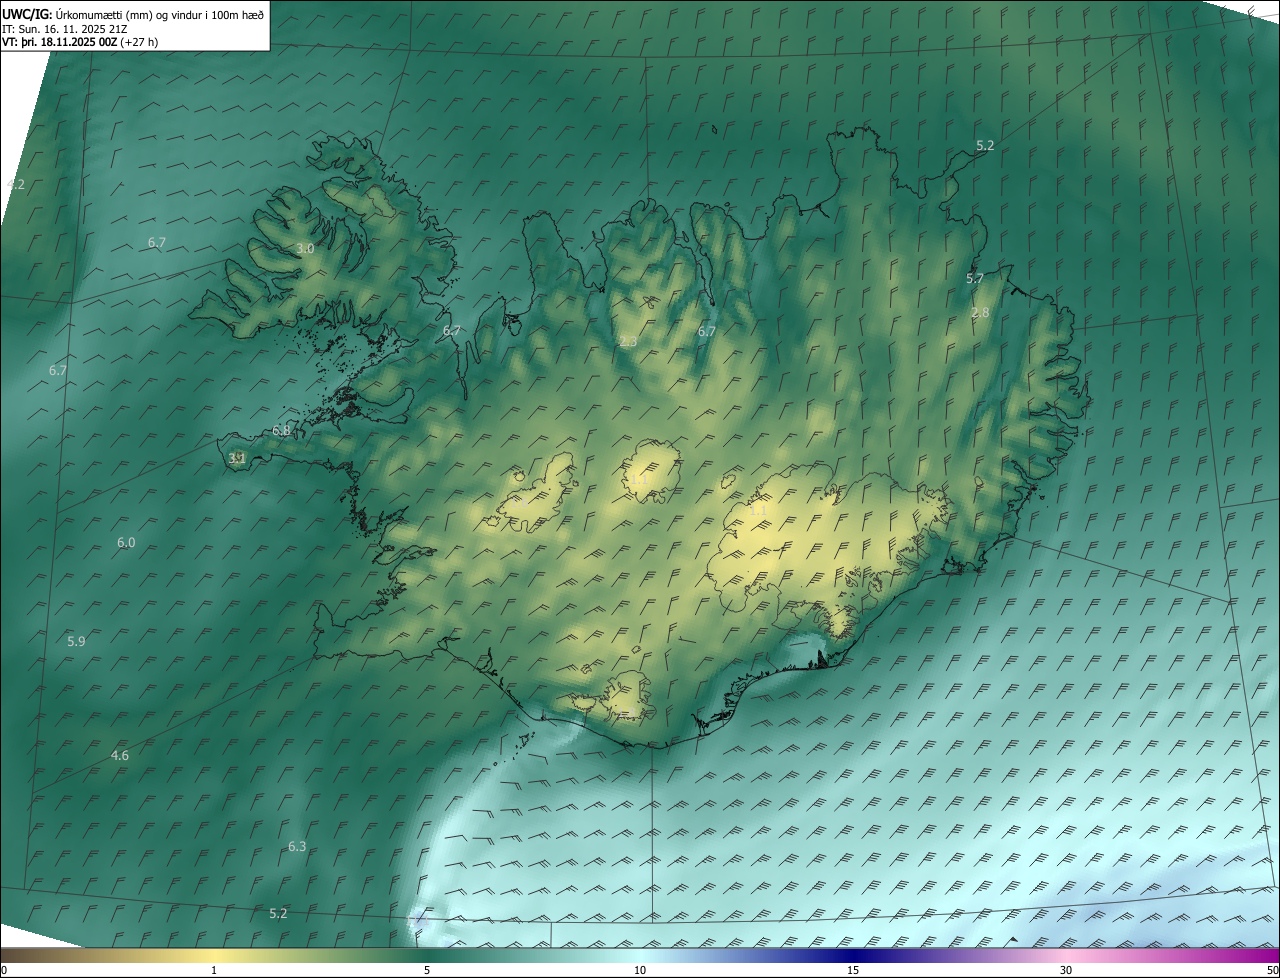Click the 3.1 value on Snæfellsnes peninsula

tap(237, 458)
